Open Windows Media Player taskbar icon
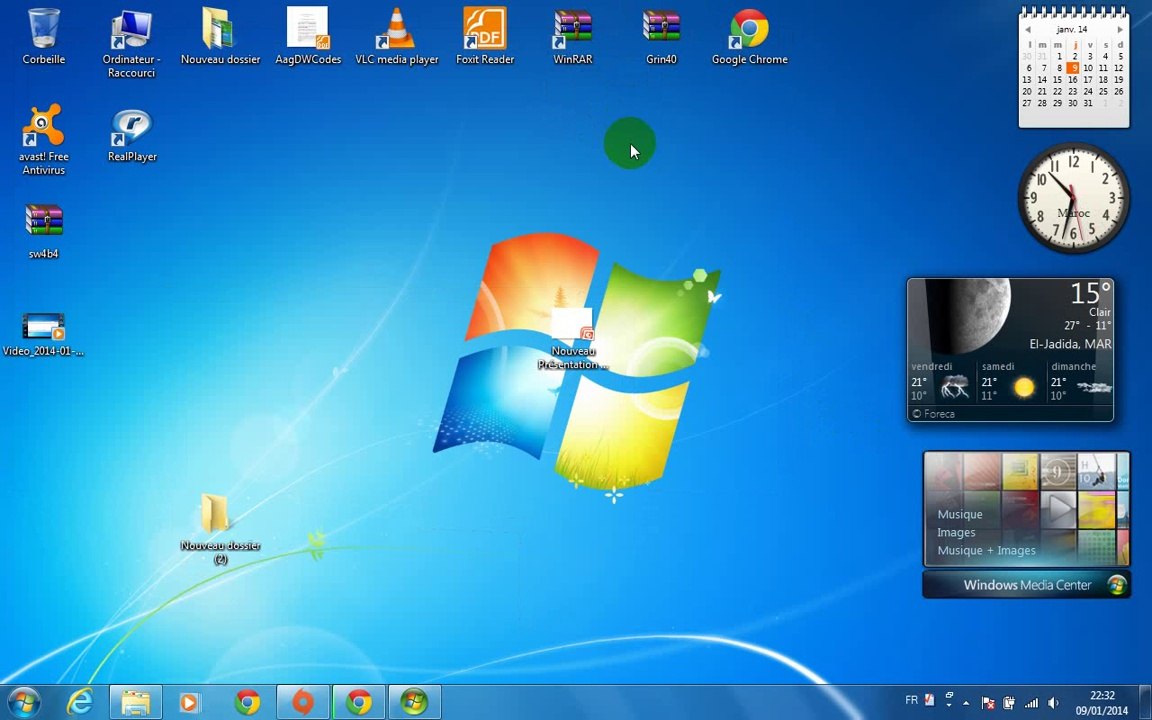The height and width of the screenshot is (720, 1152). pyautogui.click(x=190, y=702)
